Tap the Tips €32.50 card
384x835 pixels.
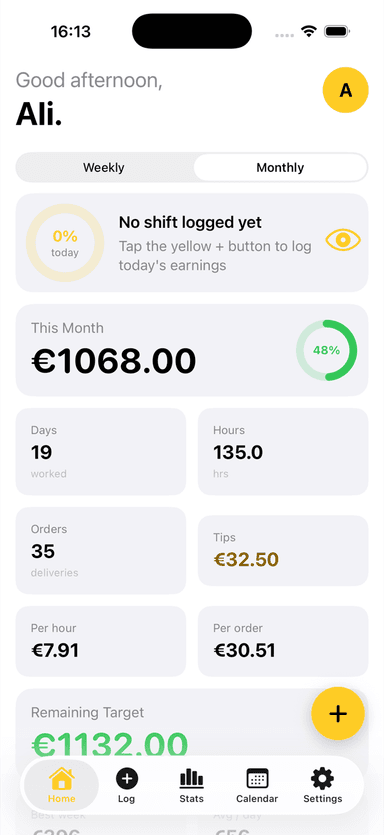point(283,551)
